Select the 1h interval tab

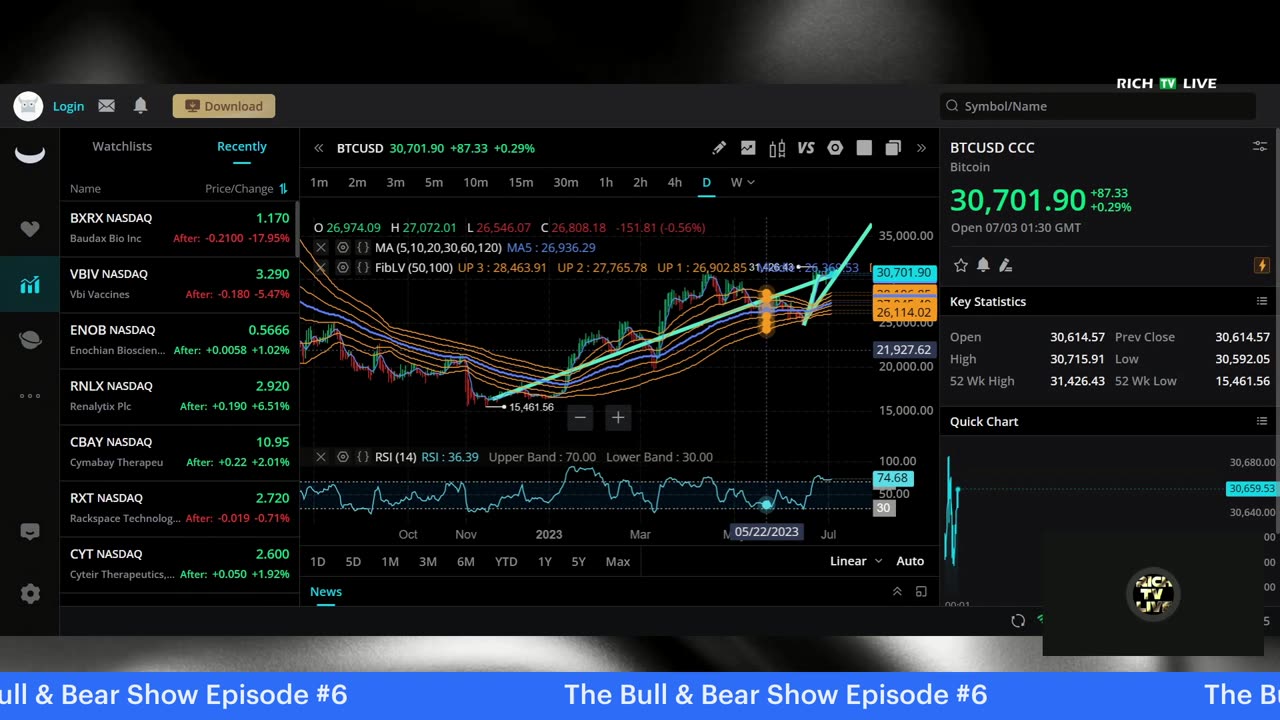(606, 182)
